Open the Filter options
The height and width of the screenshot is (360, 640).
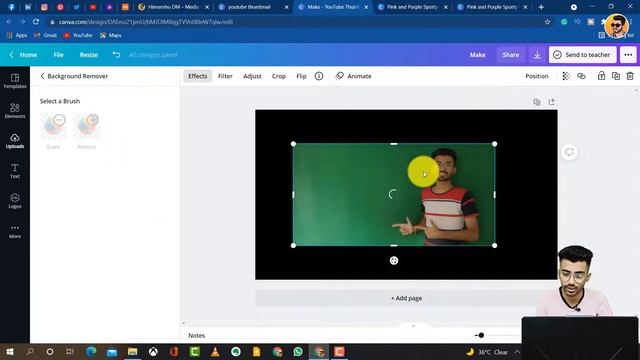point(225,76)
